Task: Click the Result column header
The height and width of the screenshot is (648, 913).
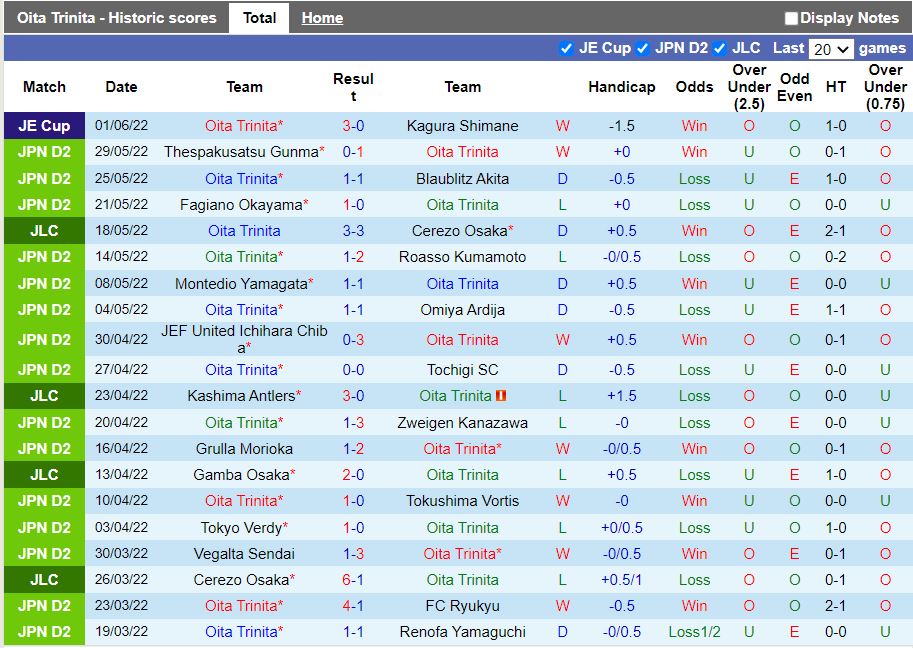Action: pyautogui.click(x=353, y=87)
